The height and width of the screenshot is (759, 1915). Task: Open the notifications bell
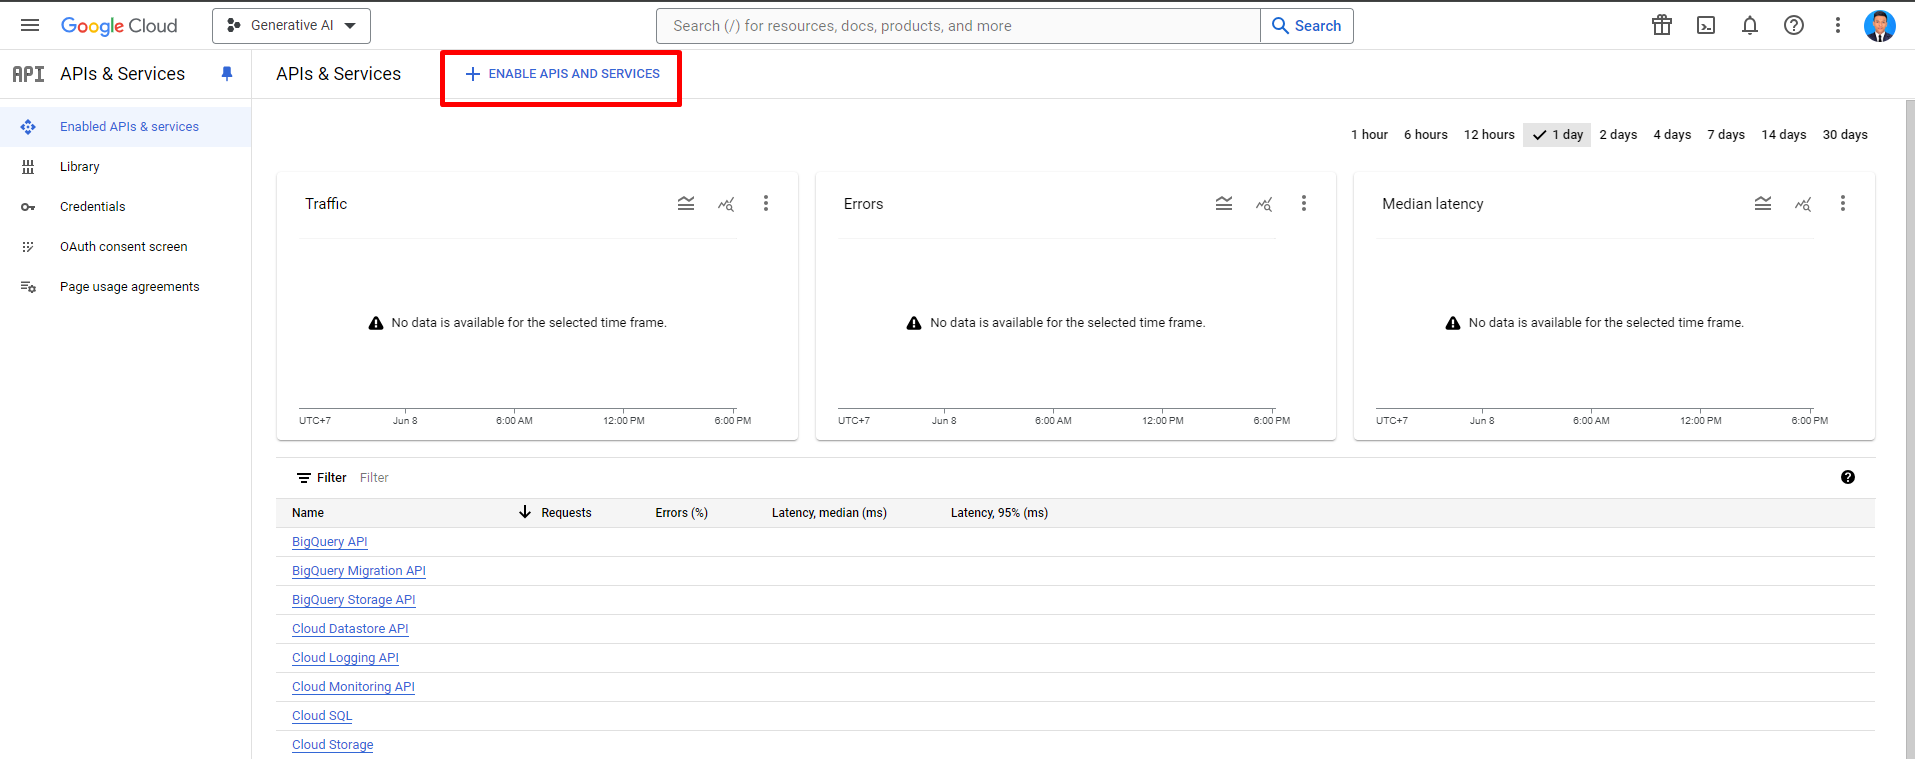tap(1750, 25)
